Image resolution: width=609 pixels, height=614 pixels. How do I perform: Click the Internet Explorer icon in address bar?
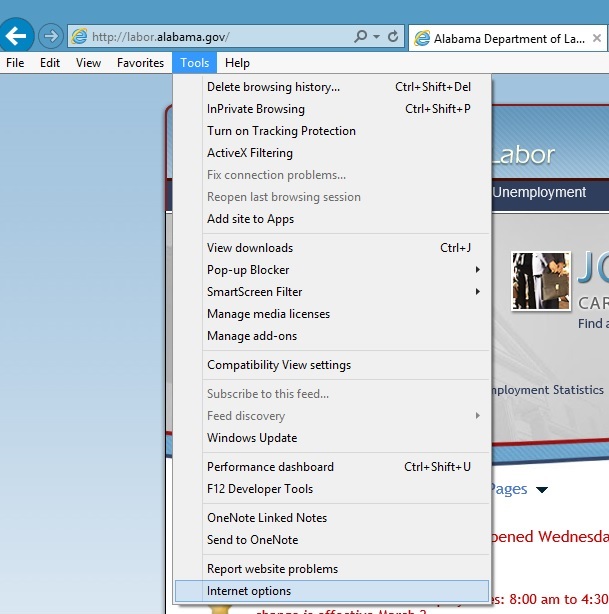pyautogui.click(x=79, y=37)
